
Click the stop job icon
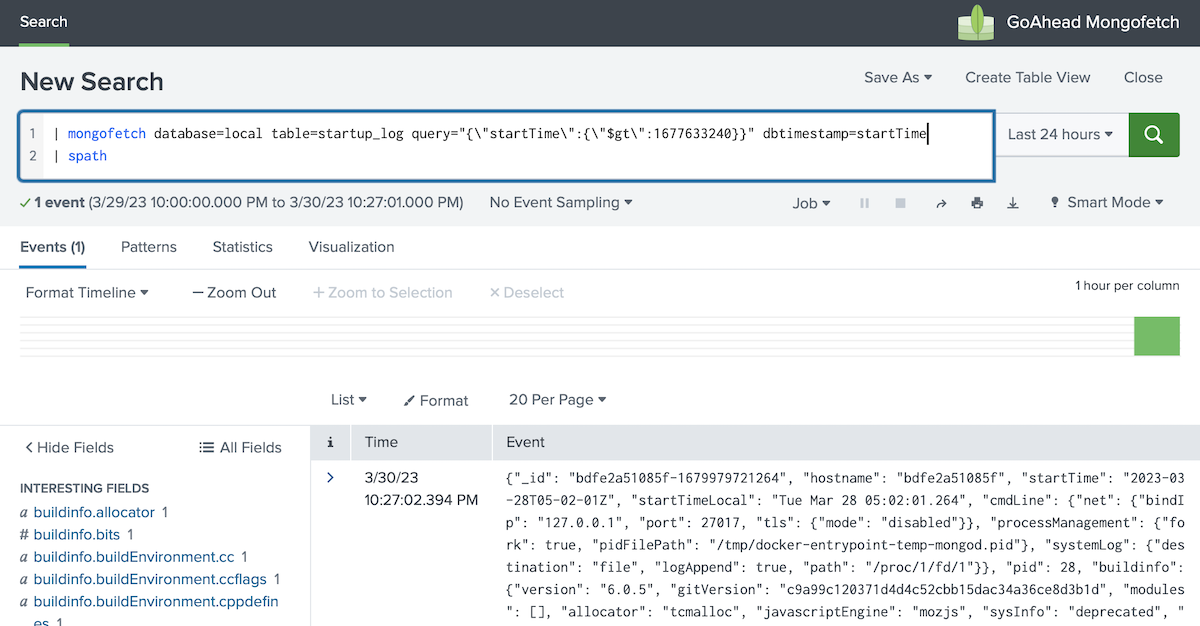tap(901, 203)
